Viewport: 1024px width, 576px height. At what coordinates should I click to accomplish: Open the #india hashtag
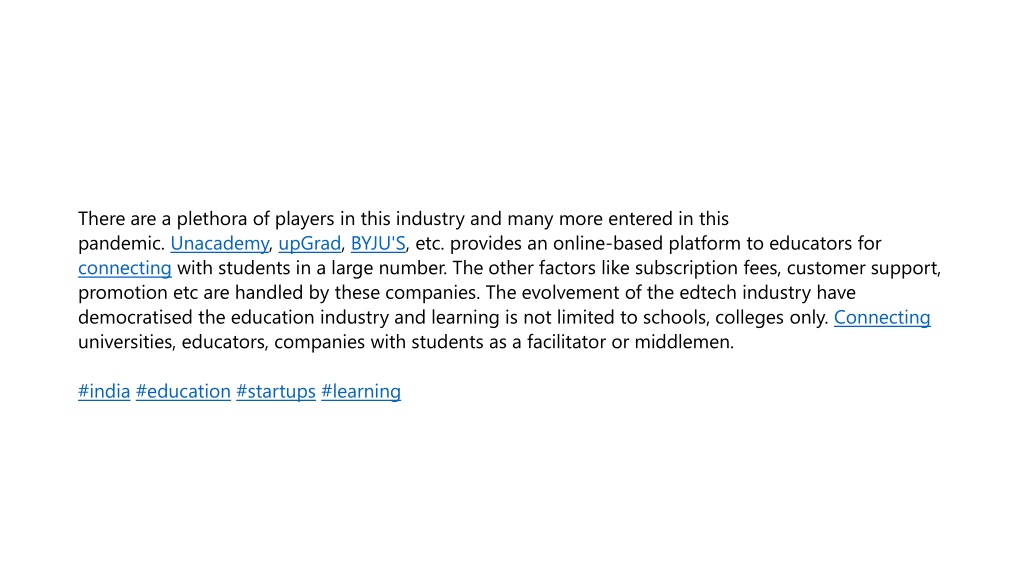point(104,391)
